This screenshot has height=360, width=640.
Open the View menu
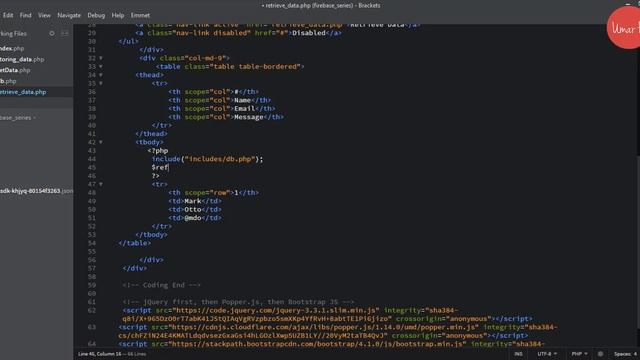[44, 15]
